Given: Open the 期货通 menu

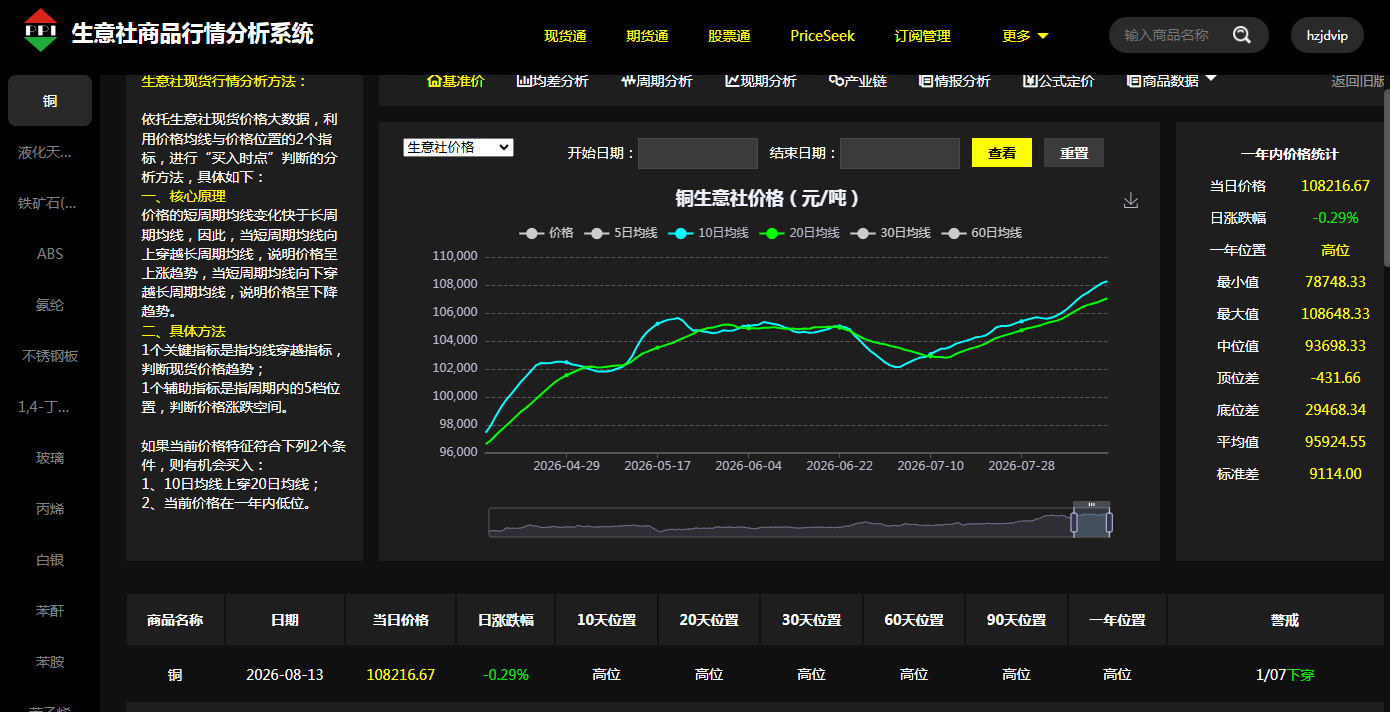Looking at the screenshot, I should pyautogui.click(x=647, y=36).
